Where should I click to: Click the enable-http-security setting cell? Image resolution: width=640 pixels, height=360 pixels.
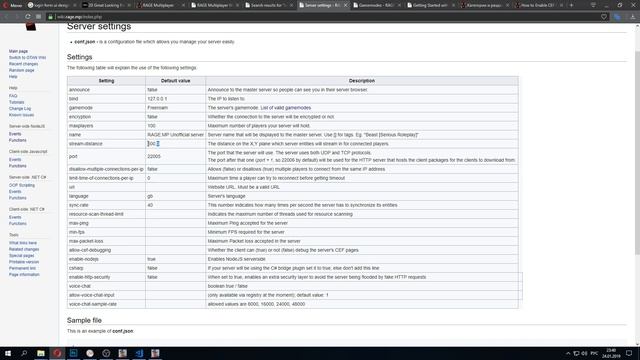point(106,277)
